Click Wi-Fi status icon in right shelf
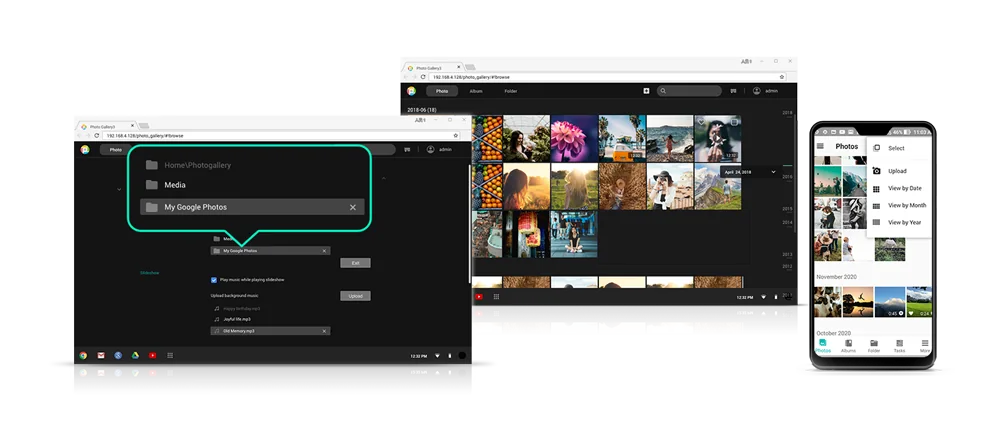The width and height of the screenshot is (1000, 446). pyautogui.click(x=763, y=297)
